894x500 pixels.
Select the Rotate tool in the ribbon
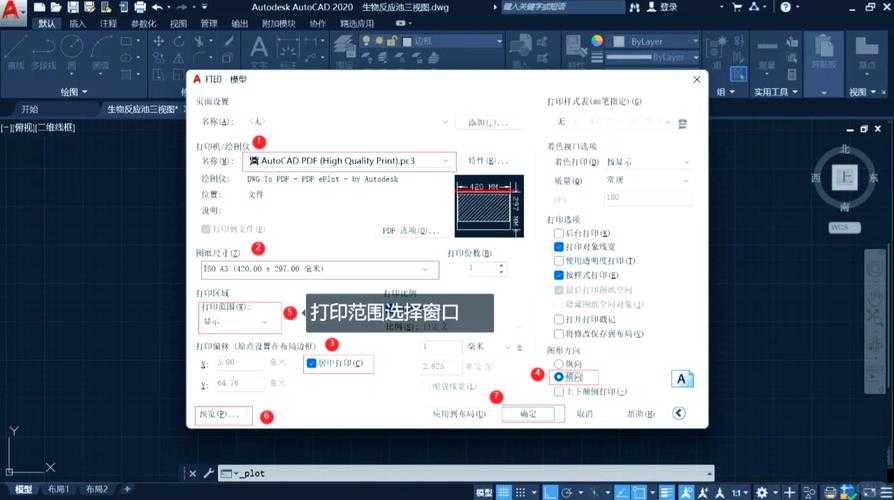[x=179, y=41]
